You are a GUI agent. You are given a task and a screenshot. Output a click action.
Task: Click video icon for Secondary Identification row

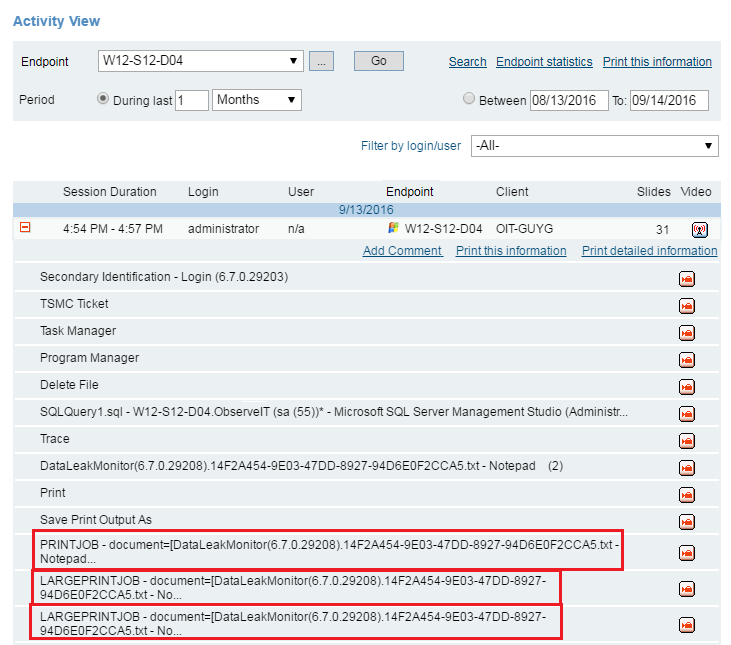pos(687,278)
